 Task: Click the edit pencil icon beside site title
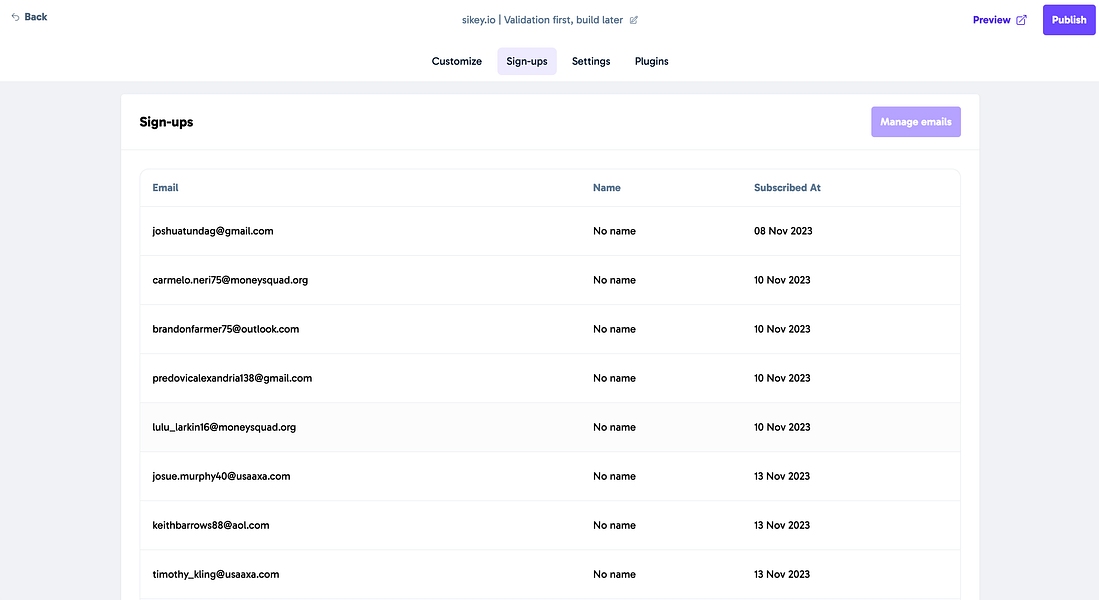(634, 20)
